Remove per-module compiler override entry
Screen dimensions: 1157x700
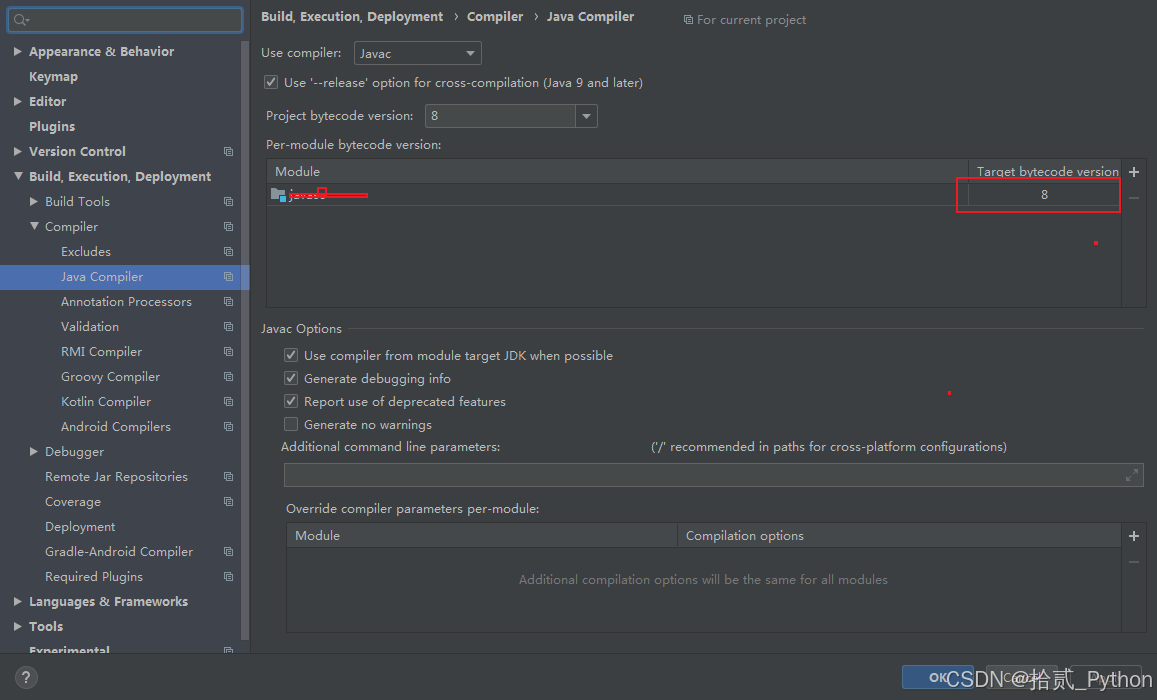[1134, 562]
